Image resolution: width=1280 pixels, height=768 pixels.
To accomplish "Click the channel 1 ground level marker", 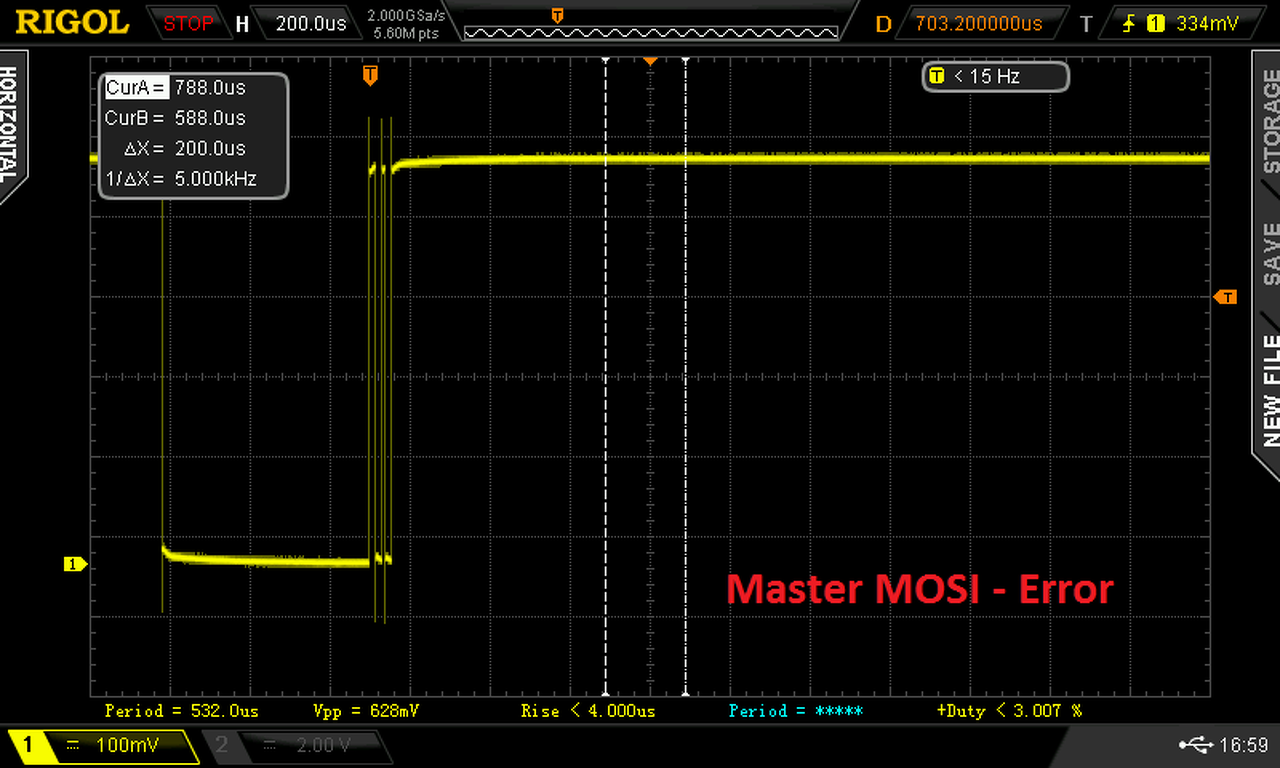I will (75, 565).
